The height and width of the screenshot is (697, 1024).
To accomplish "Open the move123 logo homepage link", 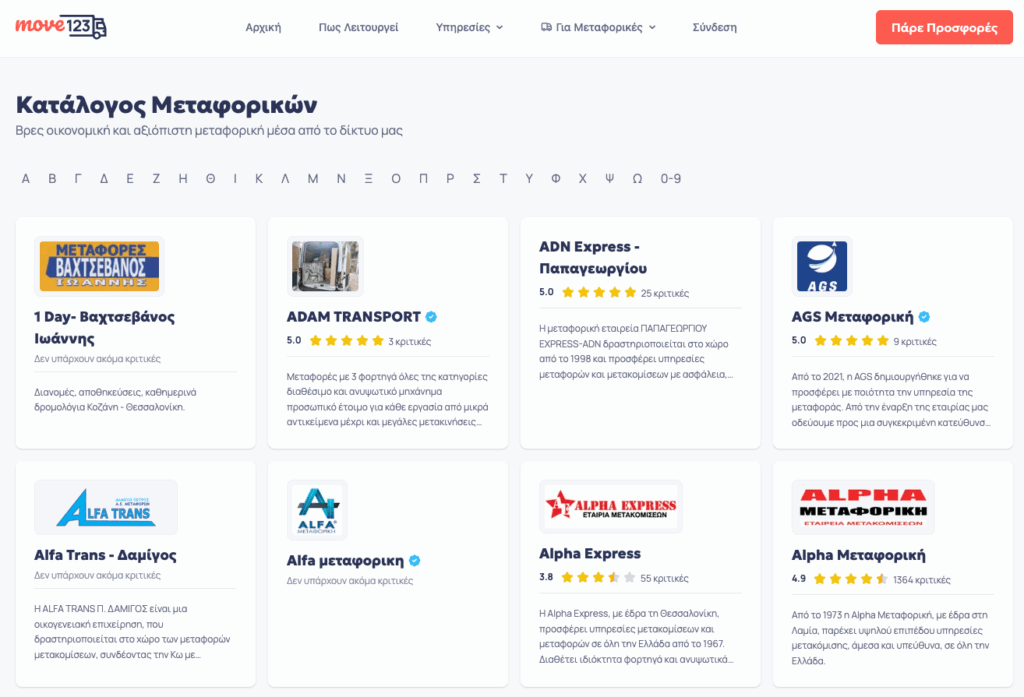I will 61,27.
